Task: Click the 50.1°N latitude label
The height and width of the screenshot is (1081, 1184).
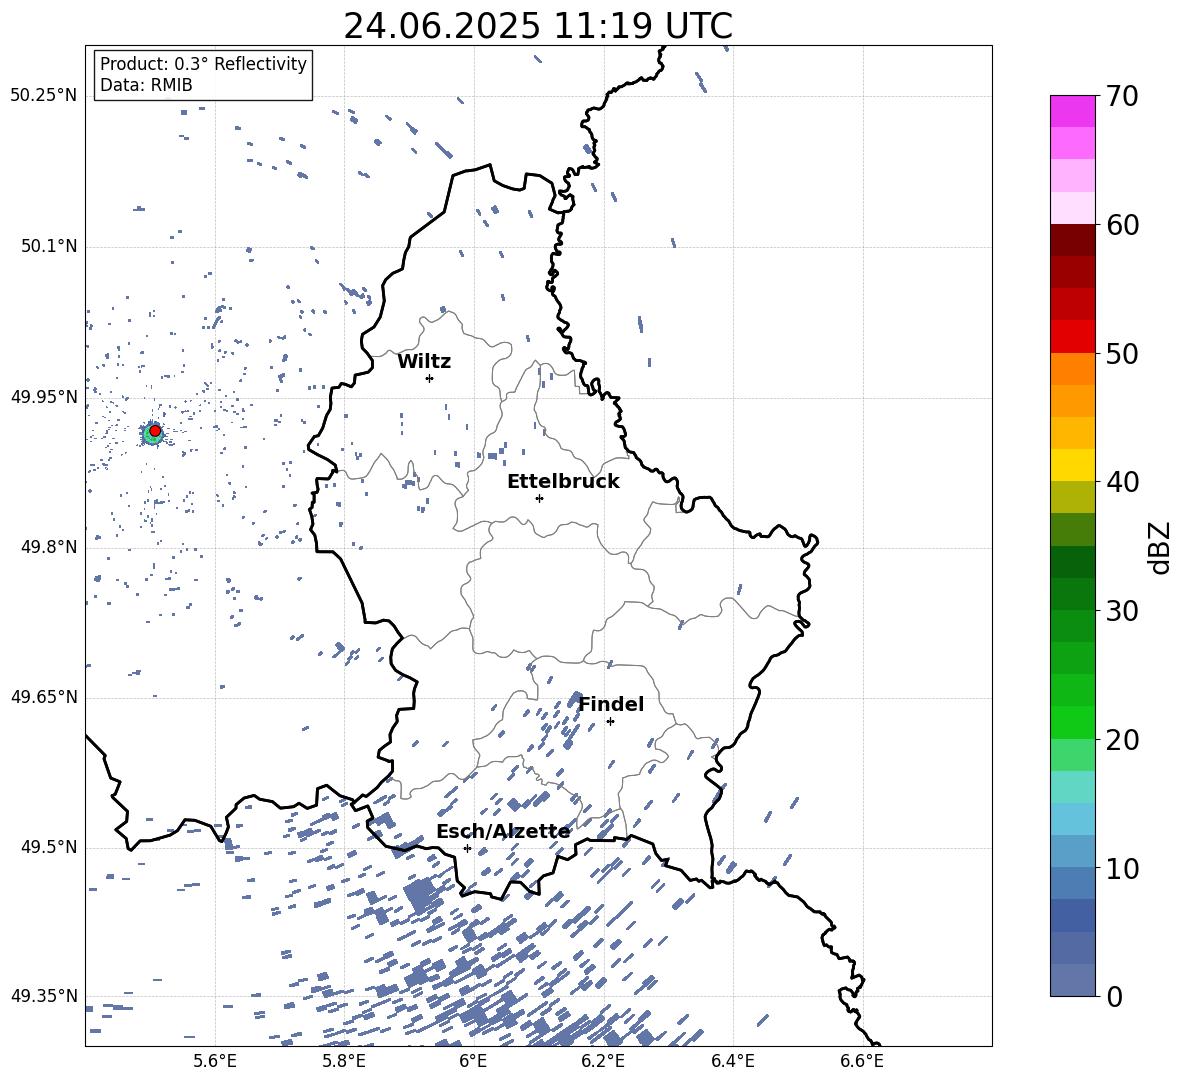Action: click(x=48, y=246)
